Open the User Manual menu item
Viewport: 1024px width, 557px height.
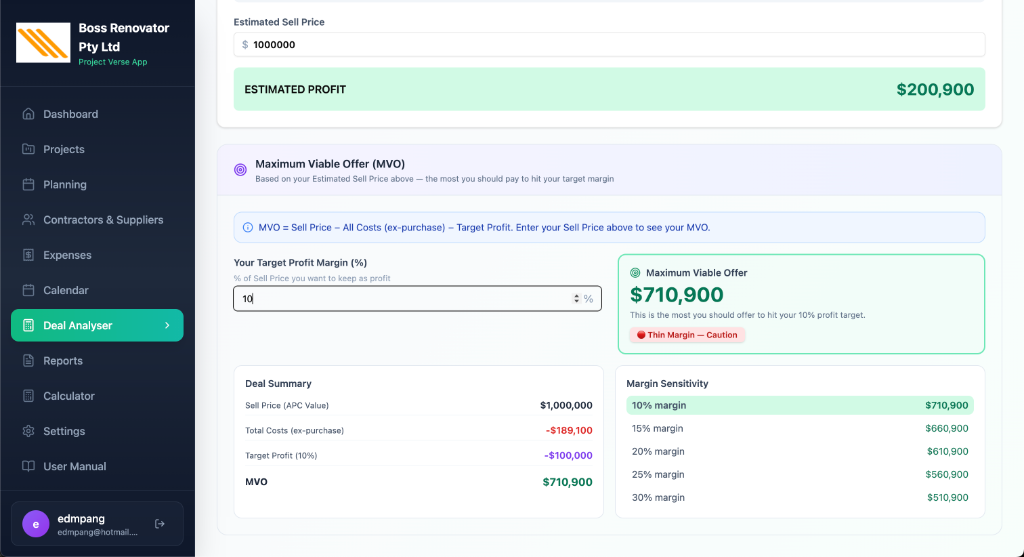pyautogui.click(x=97, y=466)
